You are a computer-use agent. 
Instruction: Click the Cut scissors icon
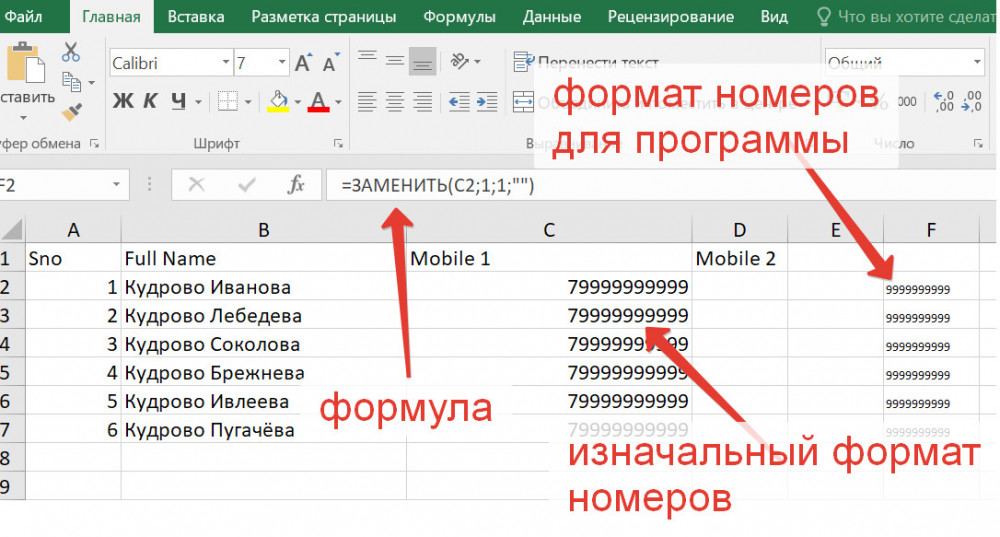click(x=71, y=52)
